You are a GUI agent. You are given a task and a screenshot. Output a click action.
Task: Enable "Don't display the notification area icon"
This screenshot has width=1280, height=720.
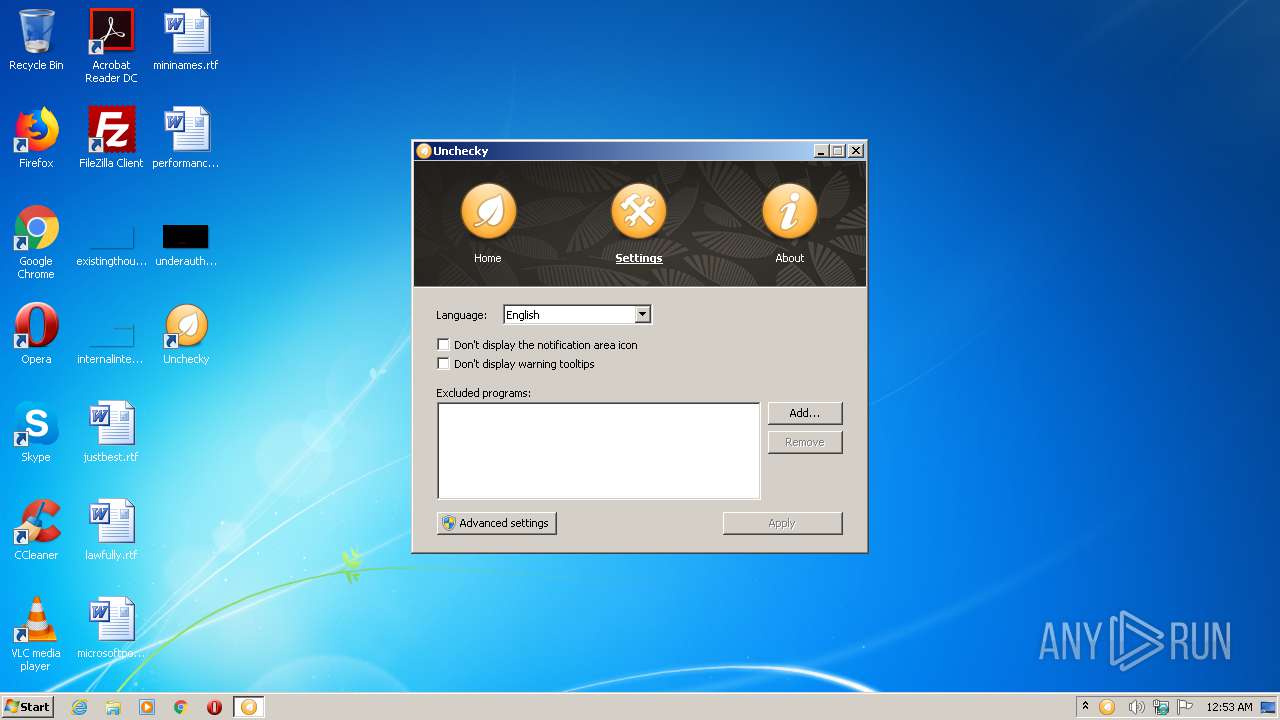(444, 345)
